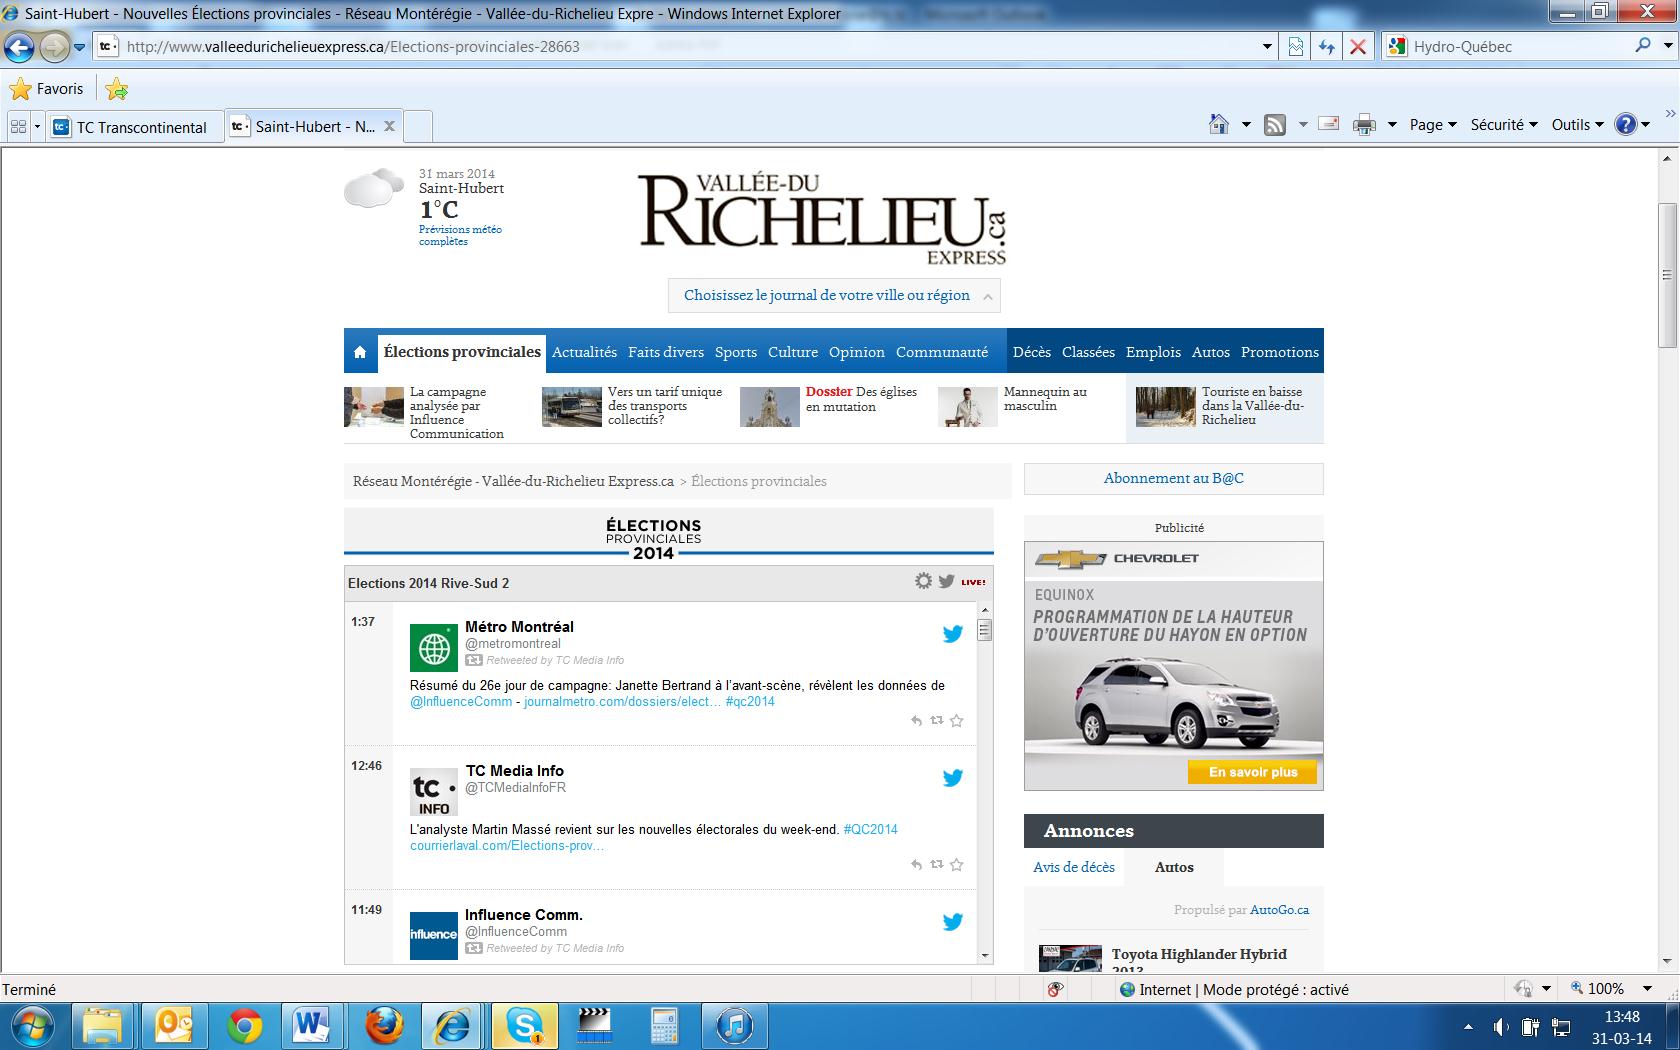Stop loading with the red X icon
1680x1050 pixels.
pos(1357,47)
